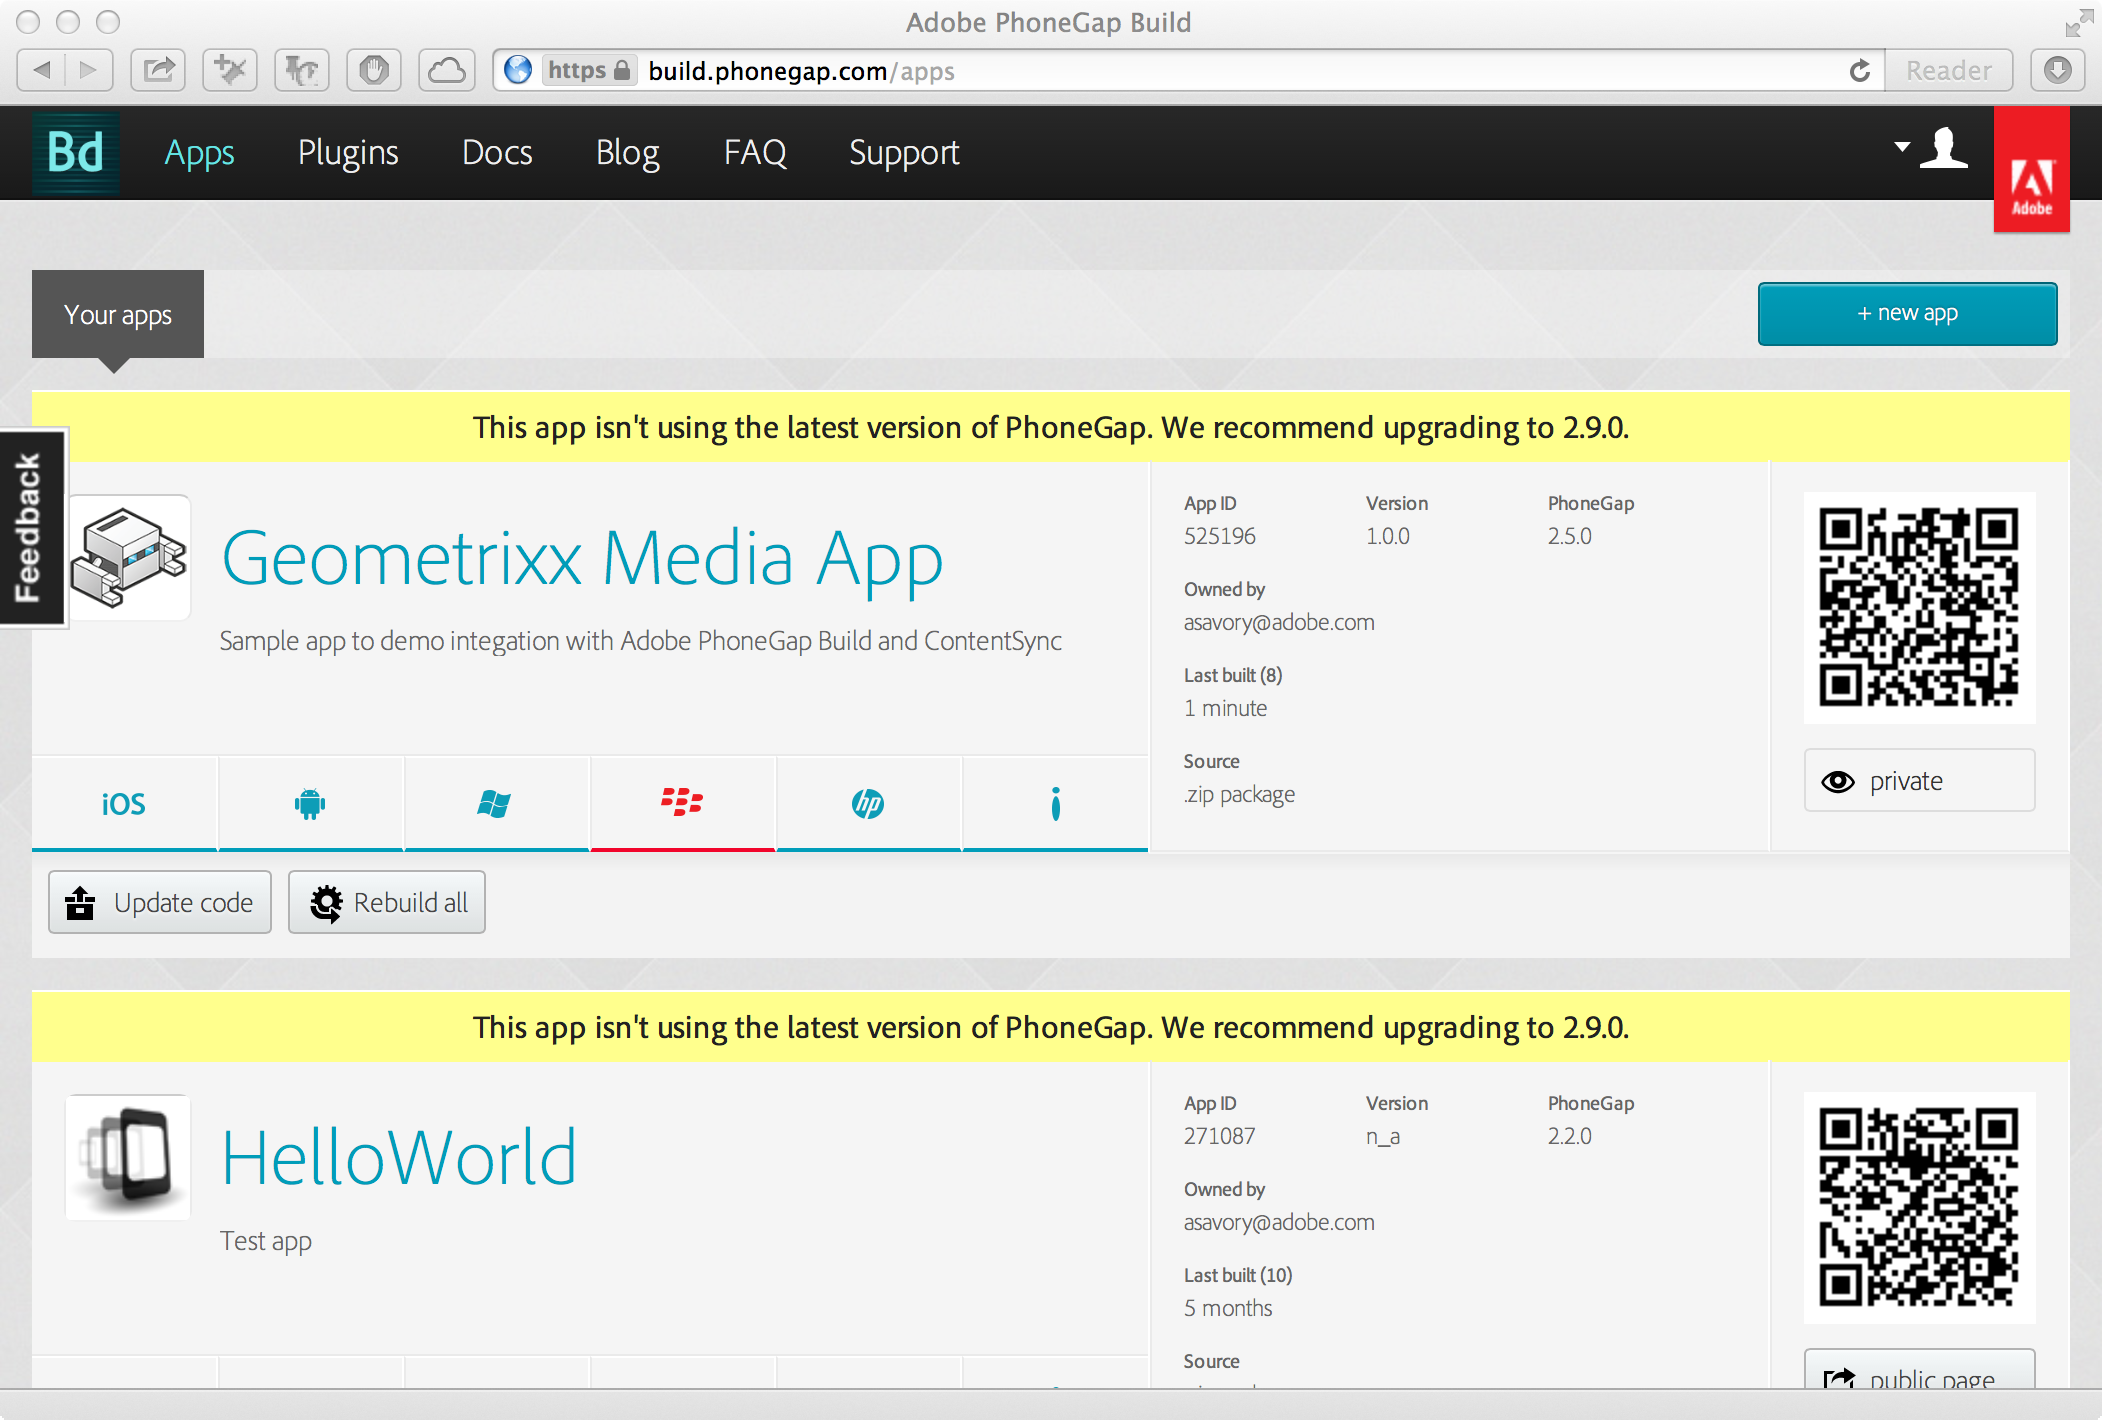This screenshot has height=1420, width=2102.
Task: Click the HelloWorld app phone icon
Action: click(x=128, y=1158)
